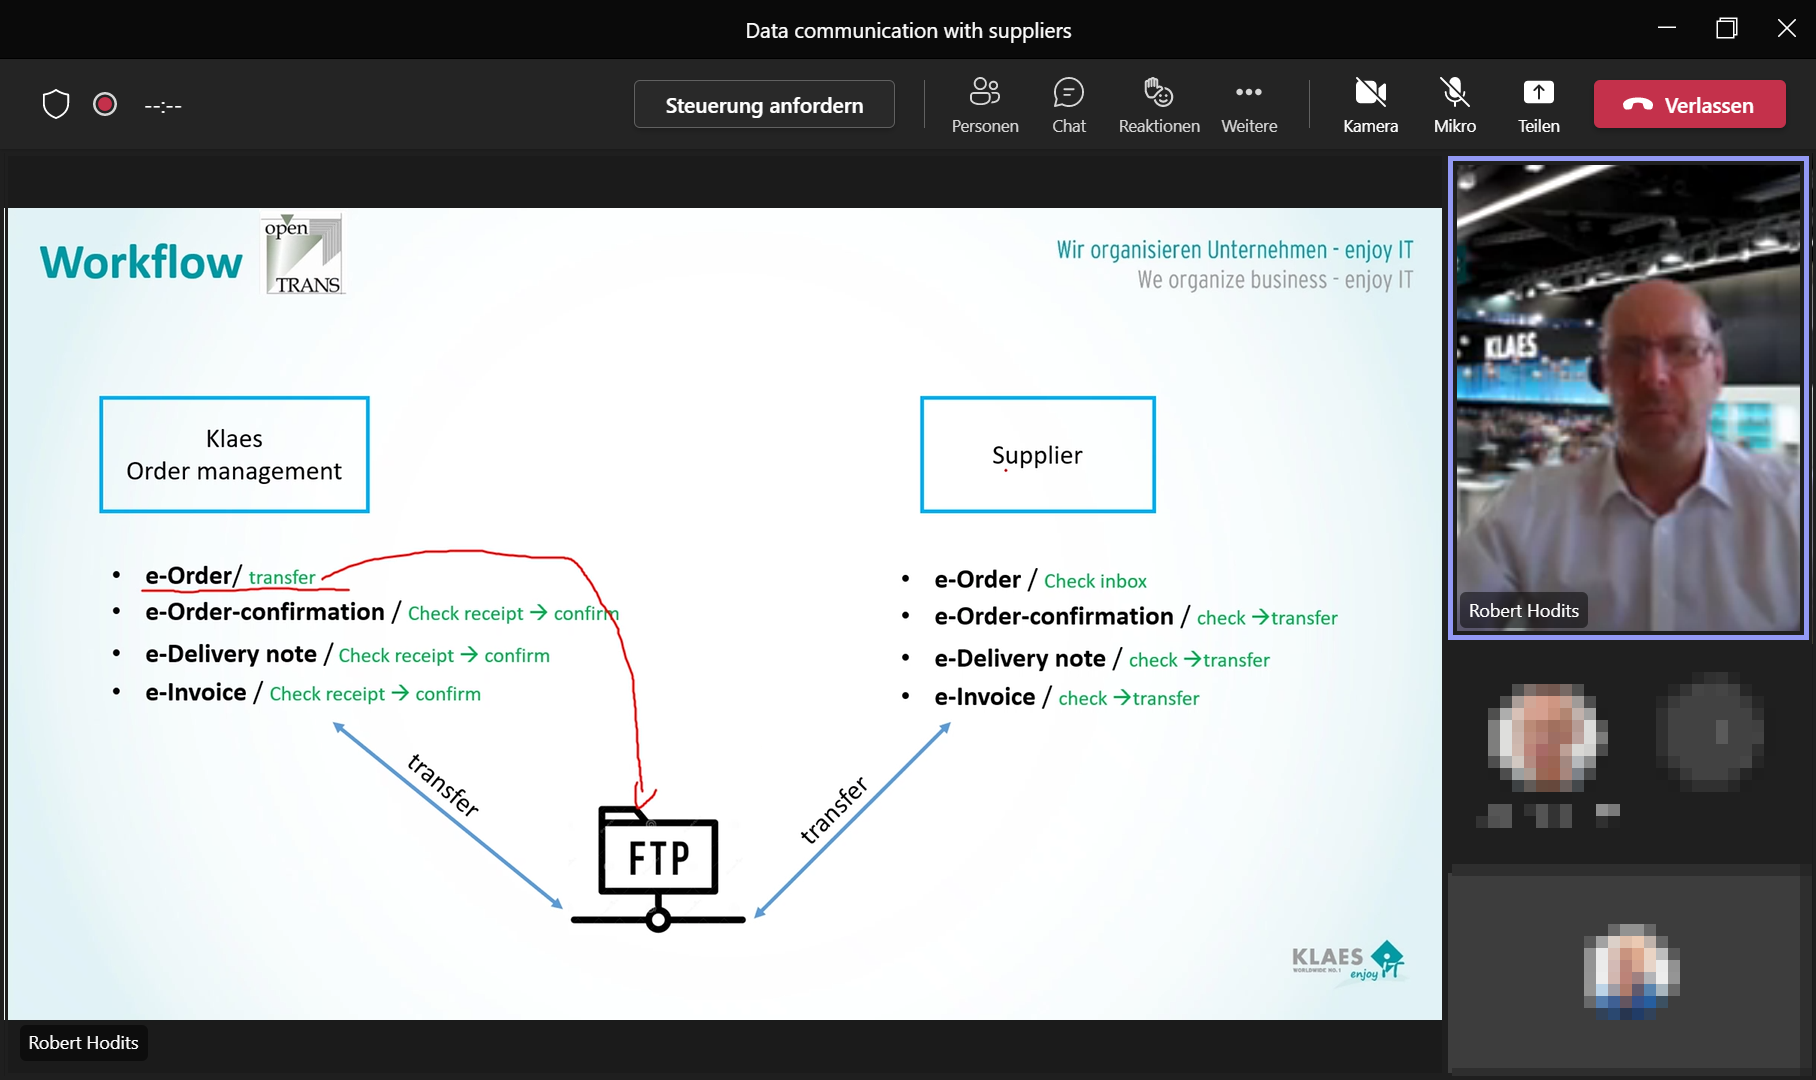This screenshot has width=1816, height=1080.
Task: Unmute the Mikro microphone
Action: tap(1454, 105)
